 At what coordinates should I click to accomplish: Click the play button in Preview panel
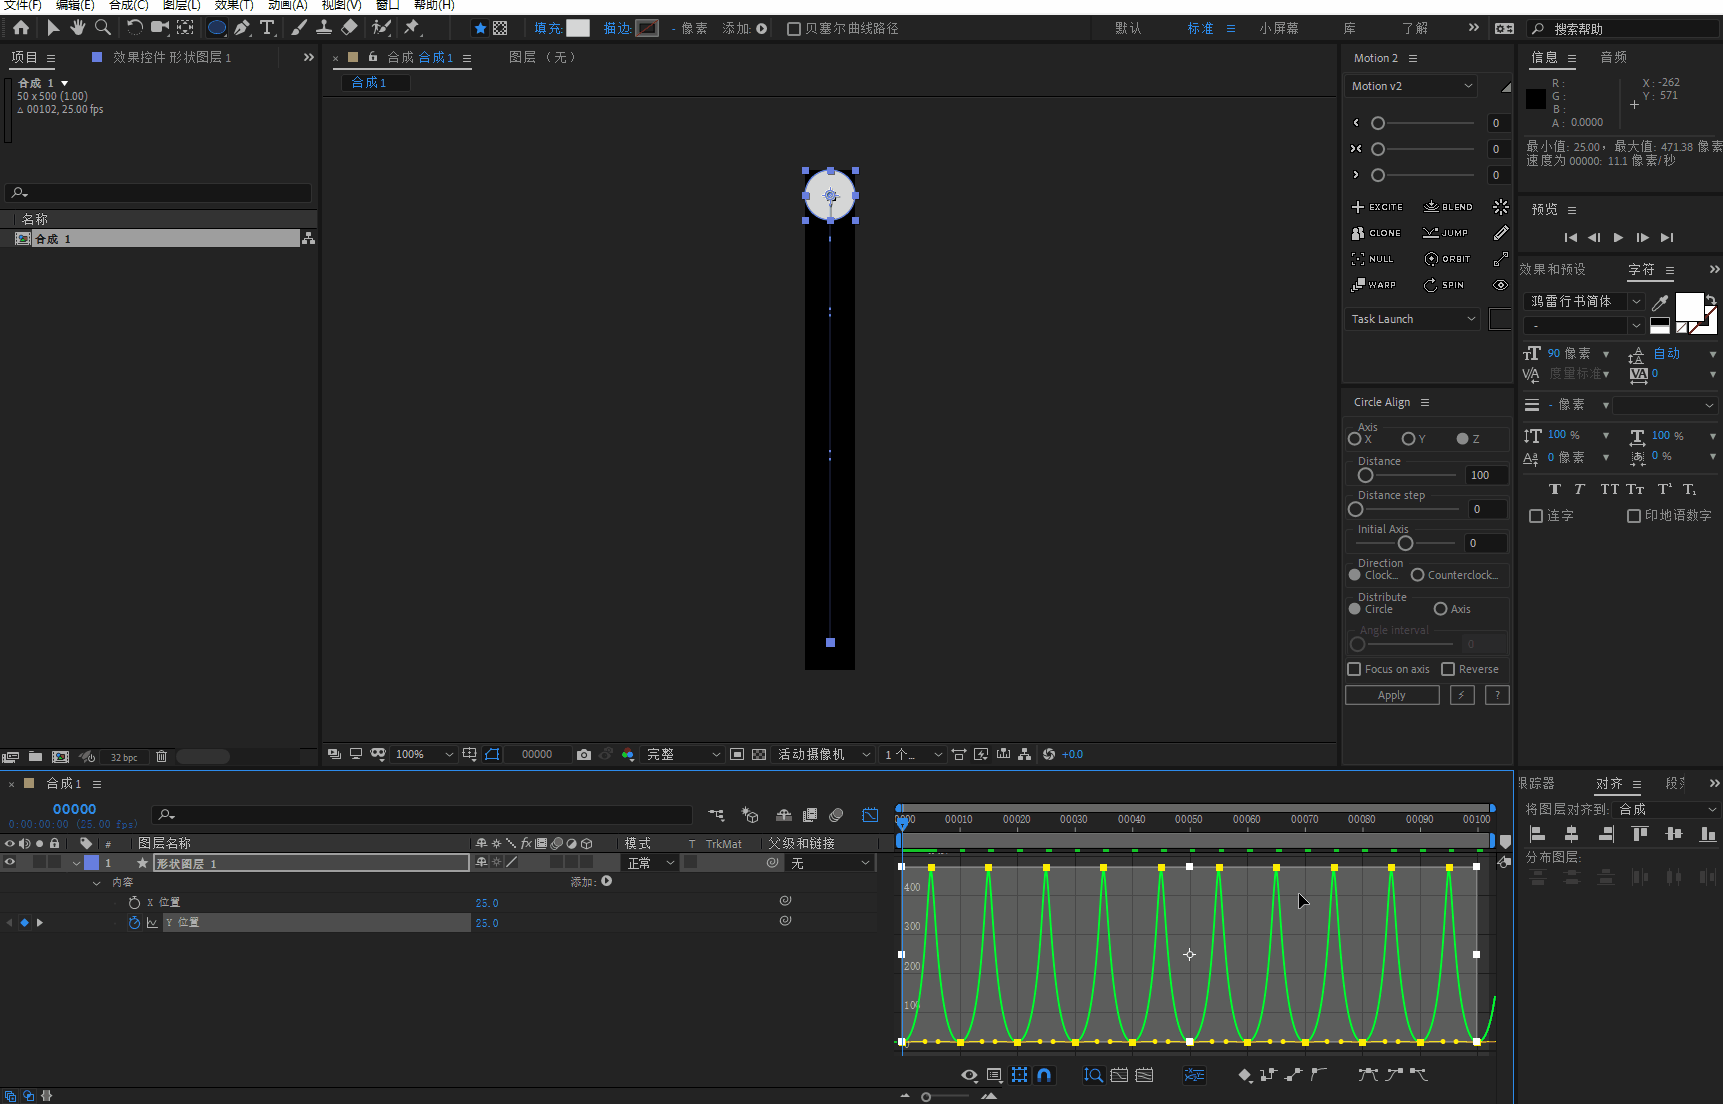1618,238
